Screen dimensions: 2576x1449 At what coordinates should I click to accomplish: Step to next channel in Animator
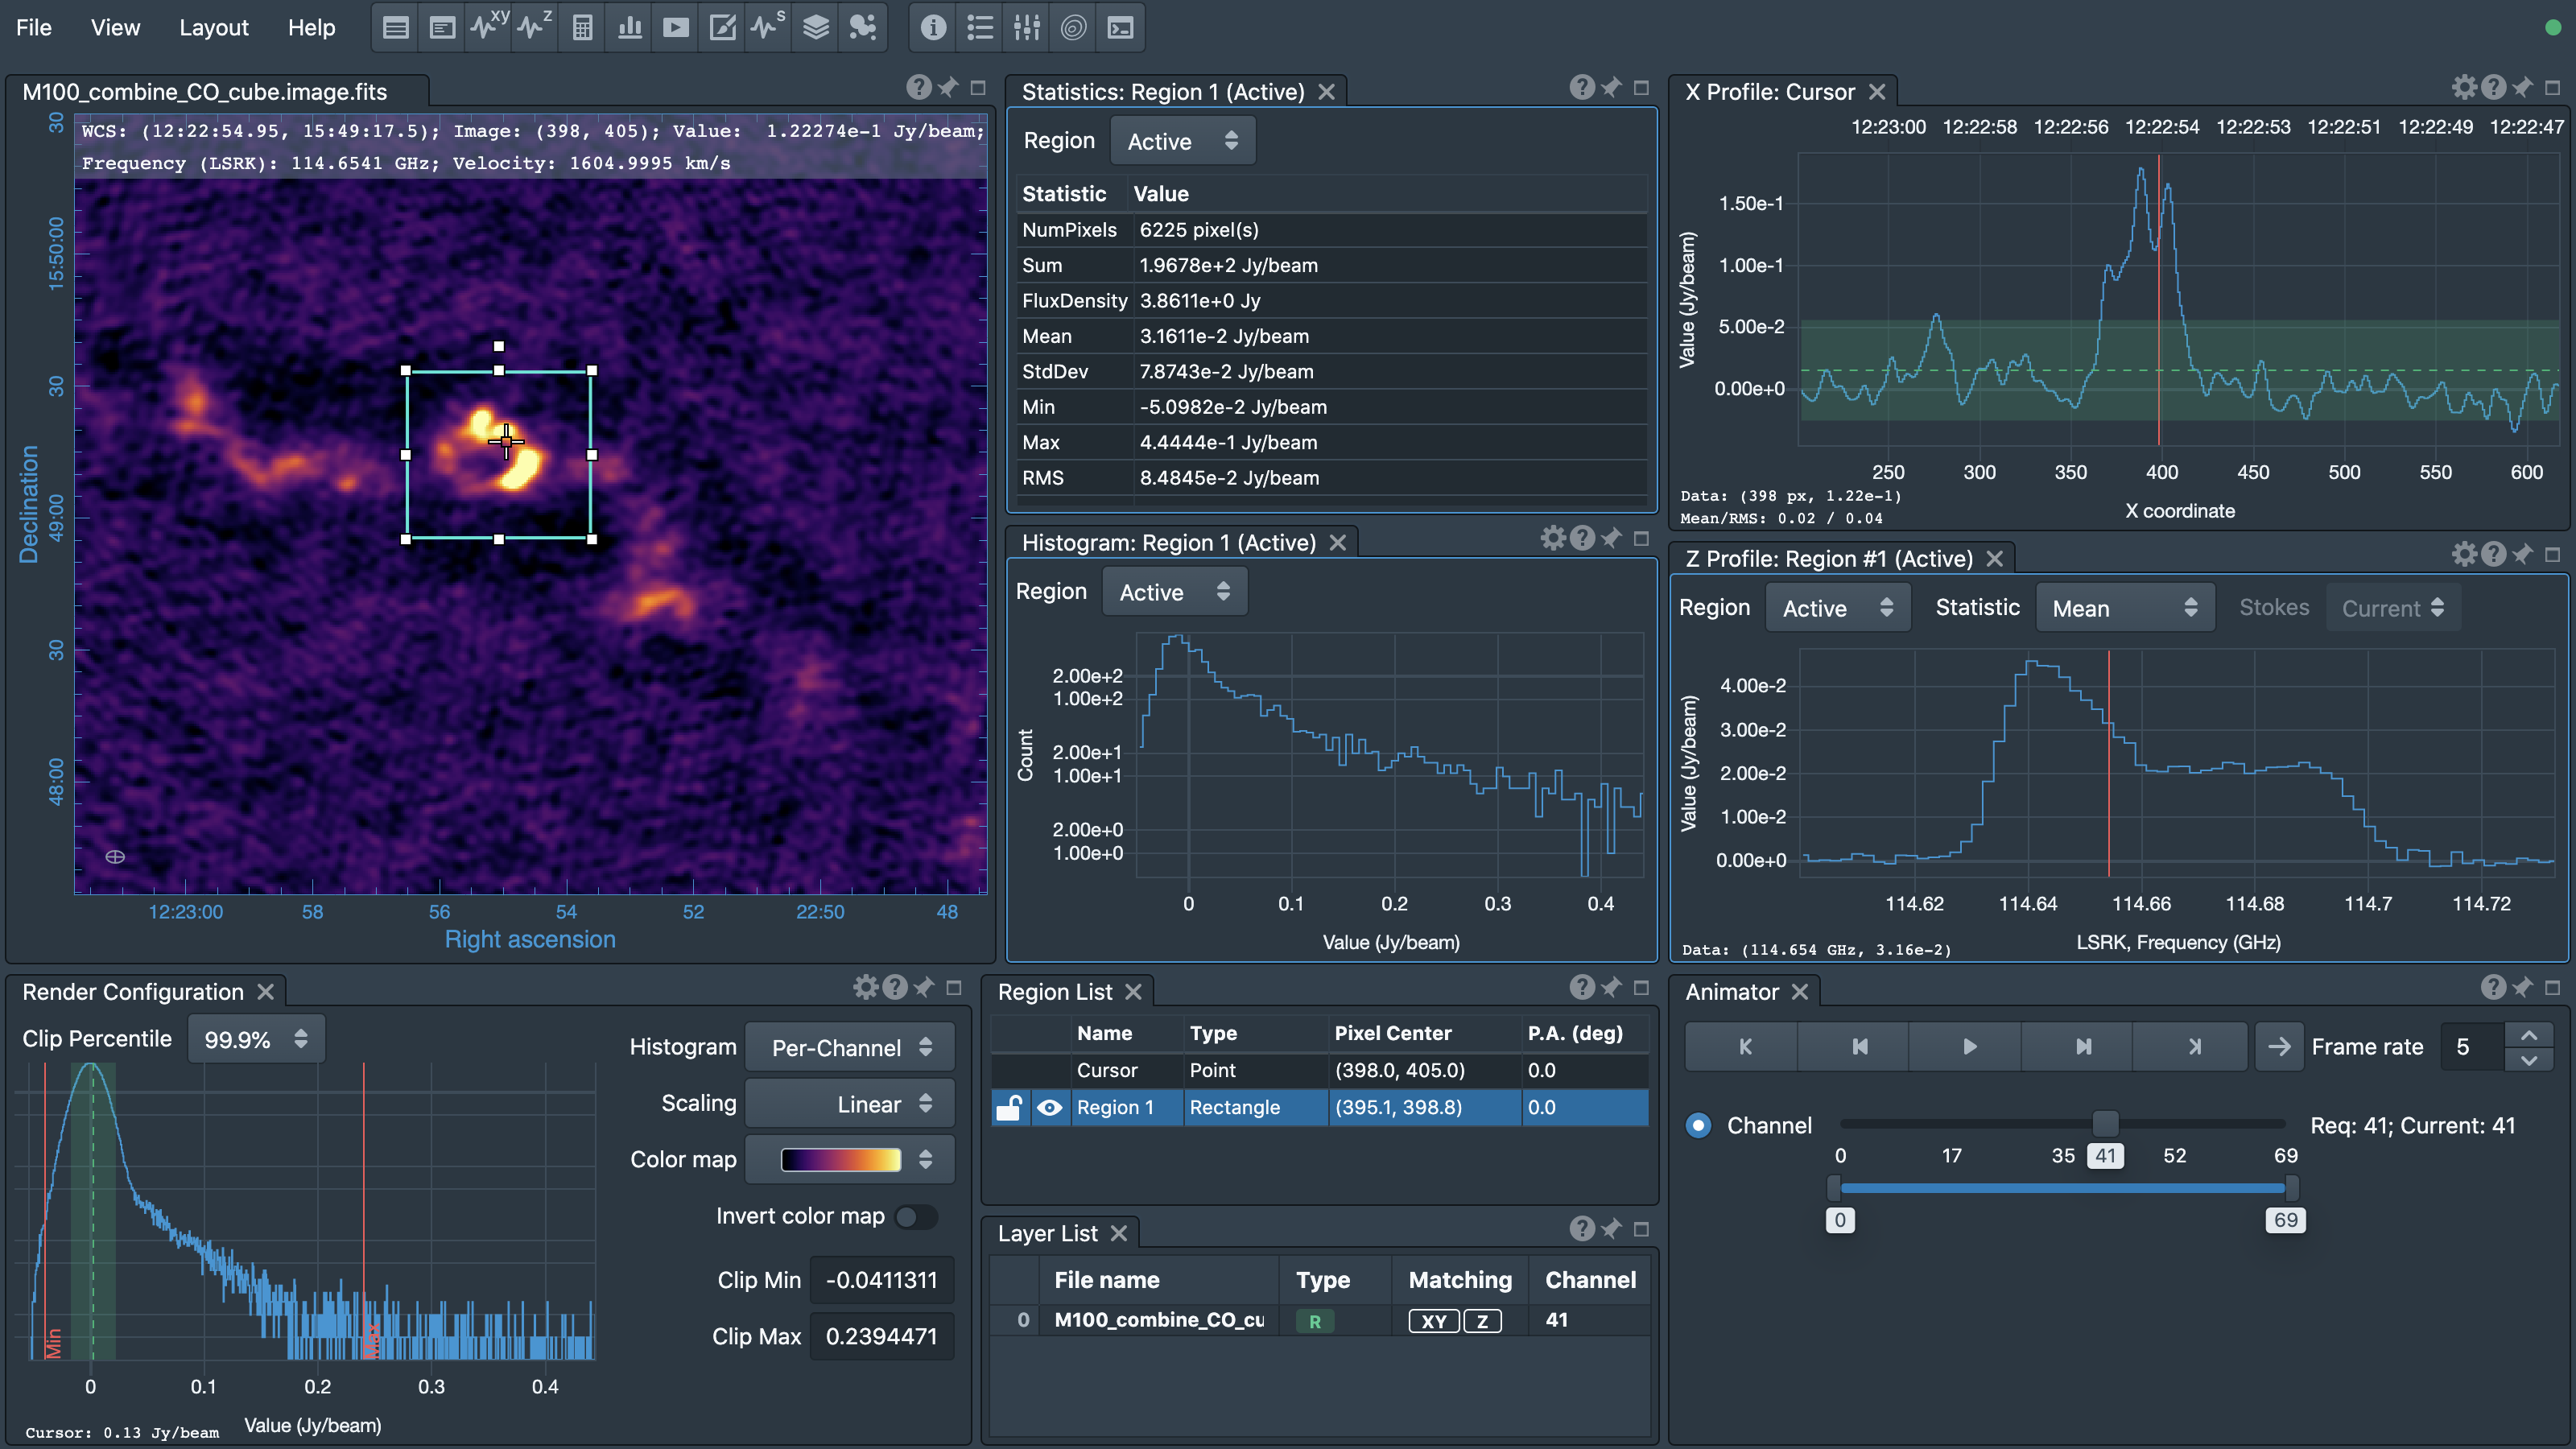coord(2082,1047)
